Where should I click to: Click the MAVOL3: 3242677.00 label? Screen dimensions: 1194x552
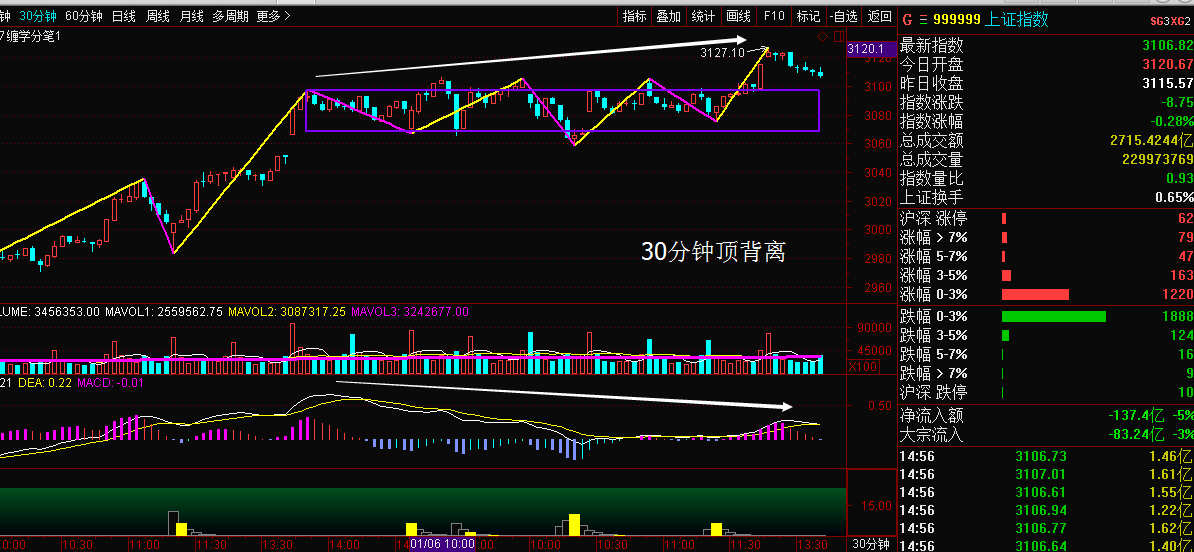tap(410, 311)
